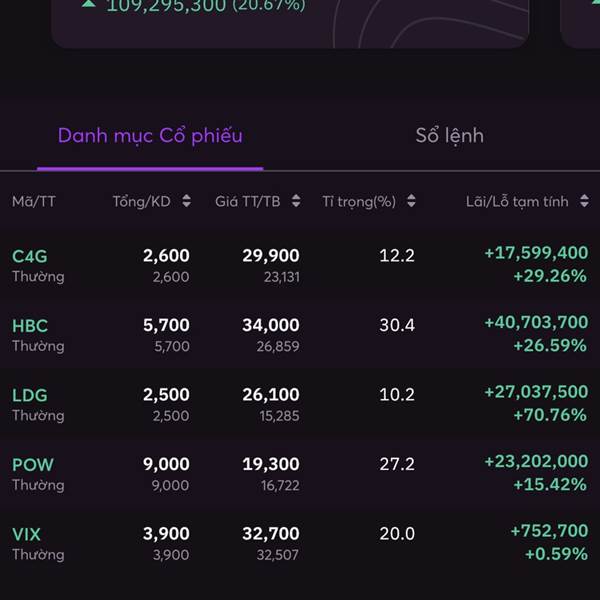Click the Tổng/KD sort arrows icon

click(x=186, y=201)
